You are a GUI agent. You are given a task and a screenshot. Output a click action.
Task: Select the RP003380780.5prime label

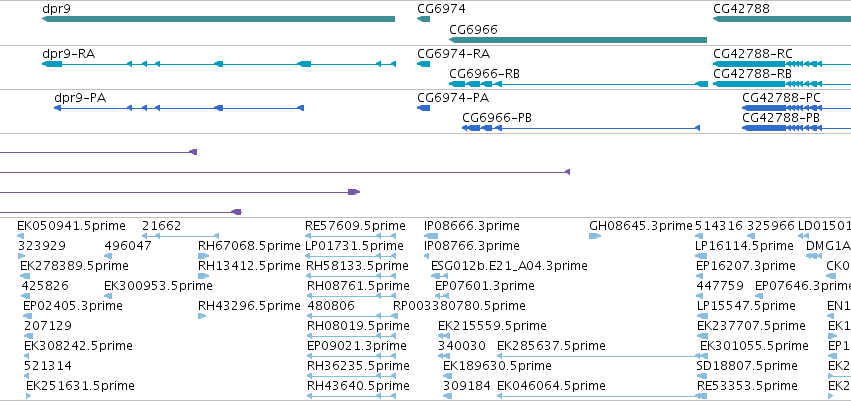459,305
